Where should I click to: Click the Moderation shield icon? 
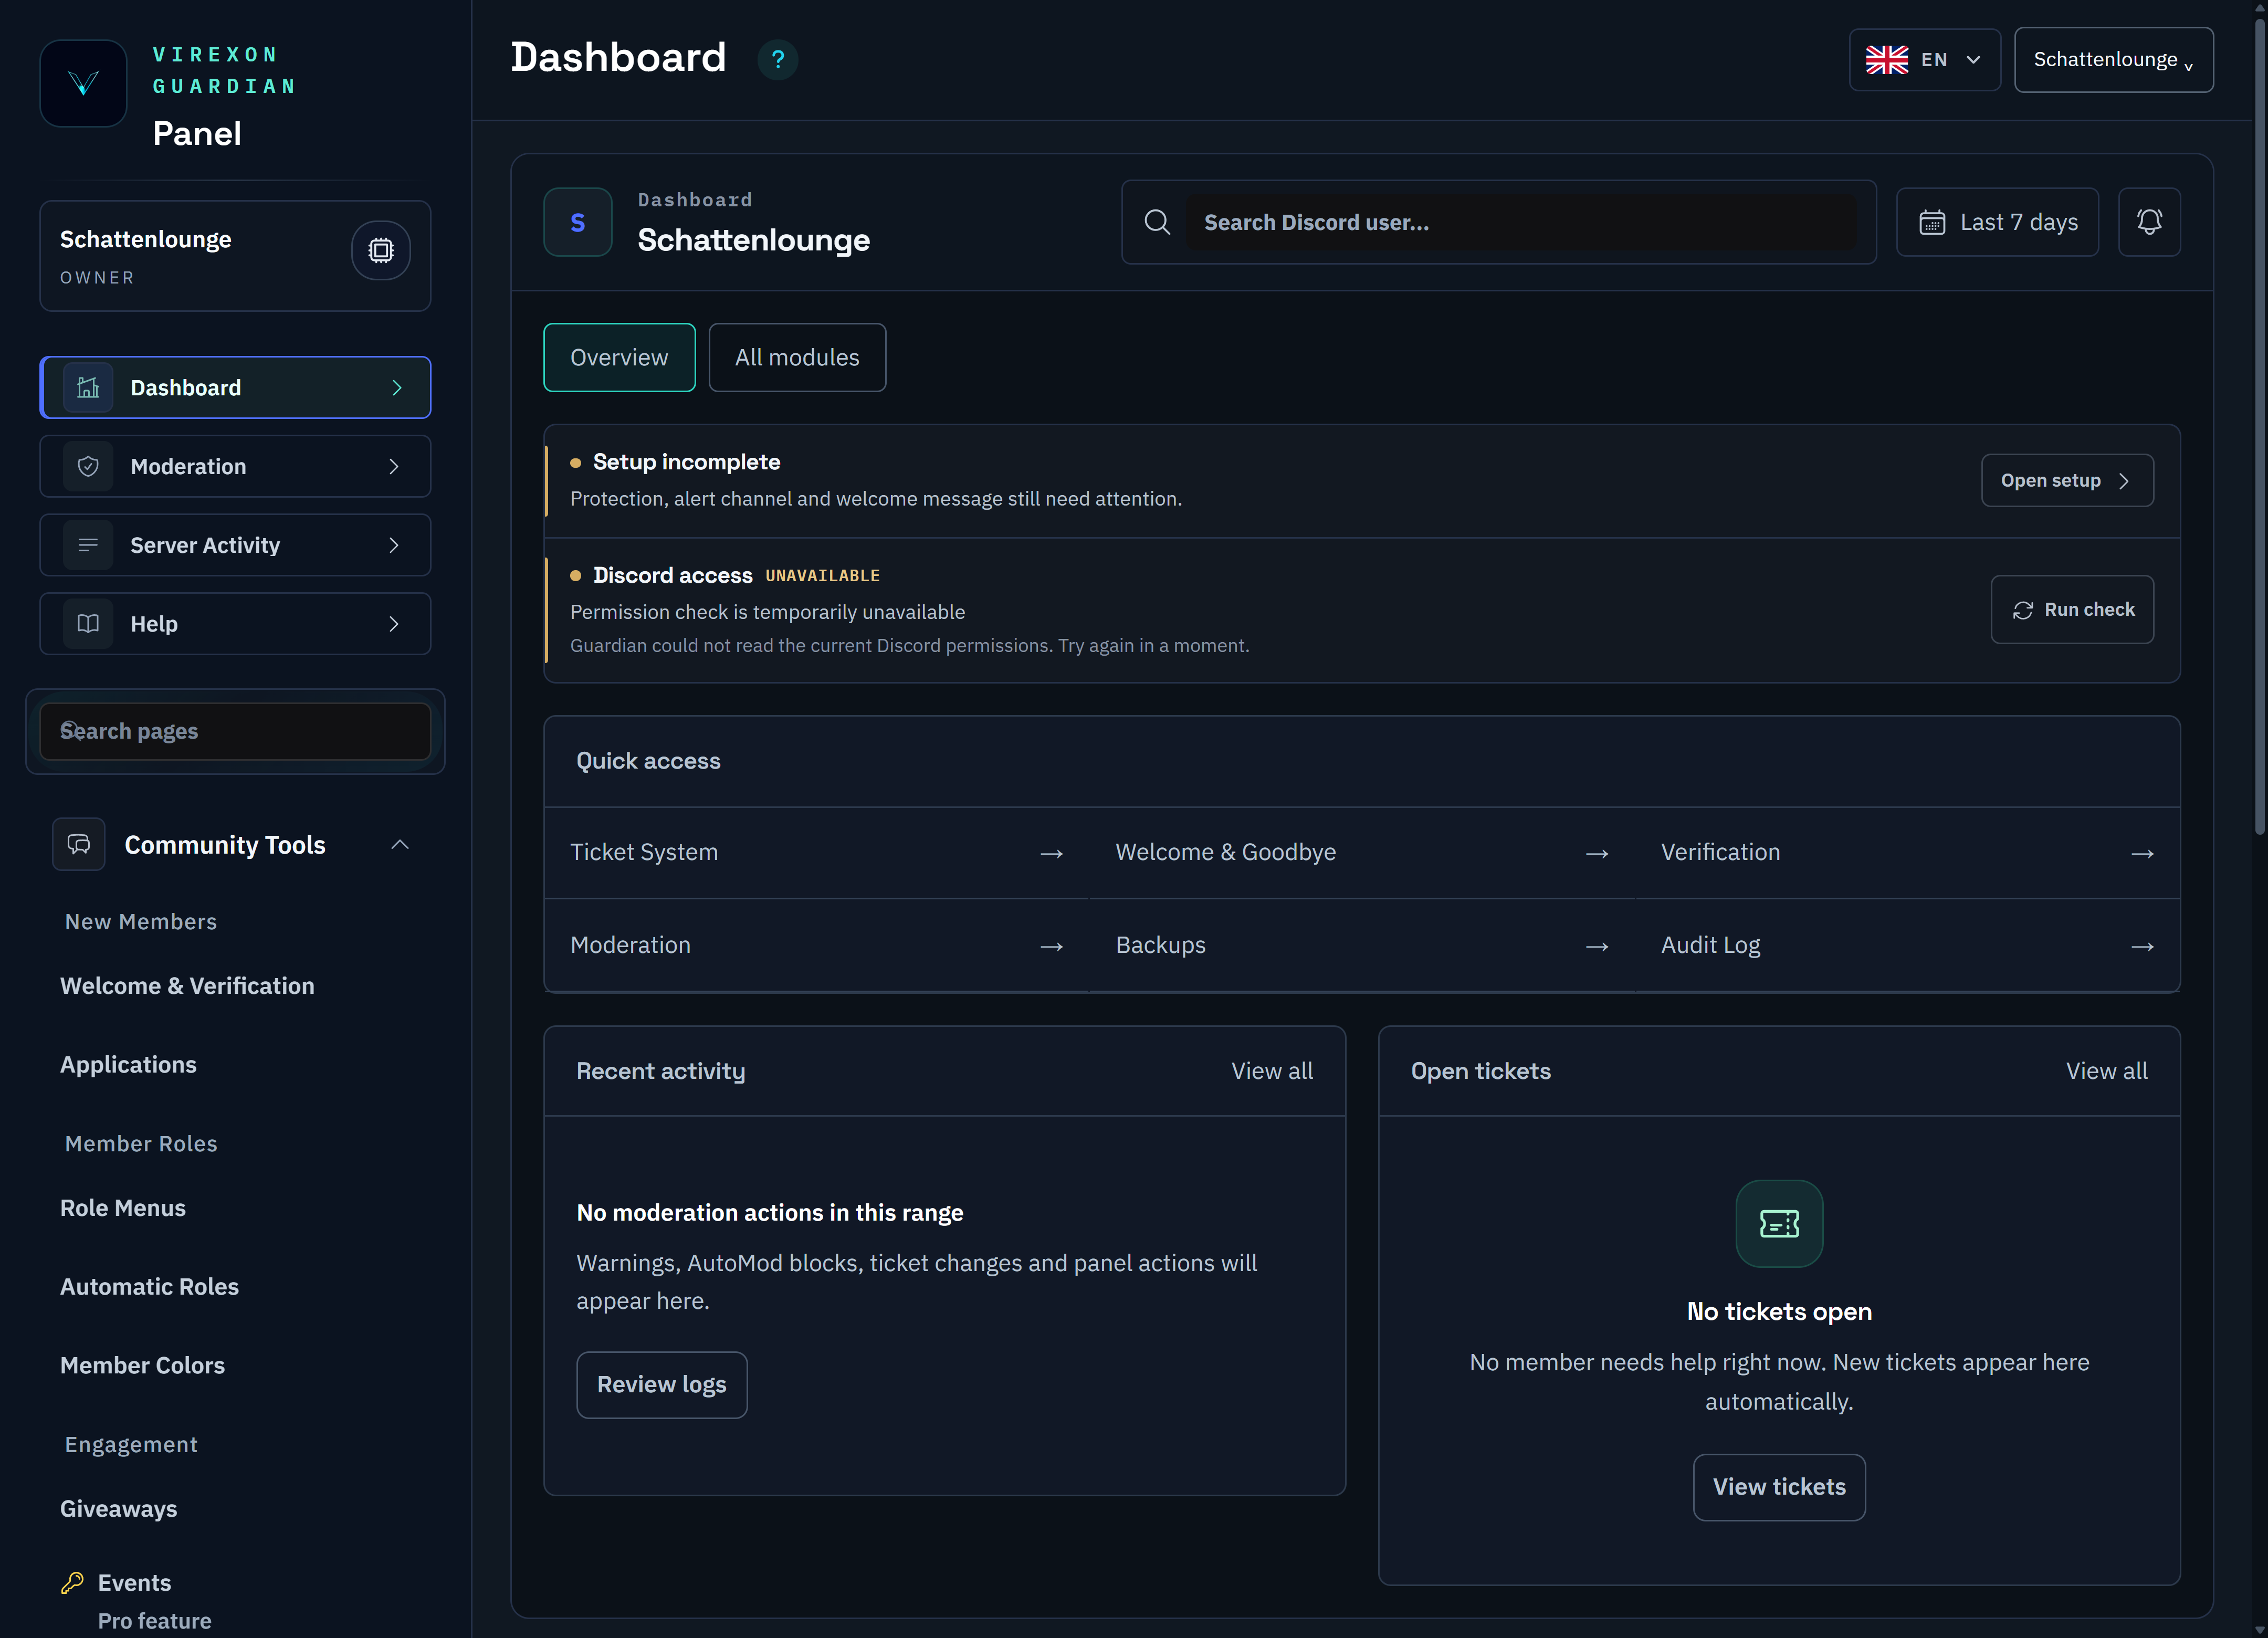pos(88,466)
